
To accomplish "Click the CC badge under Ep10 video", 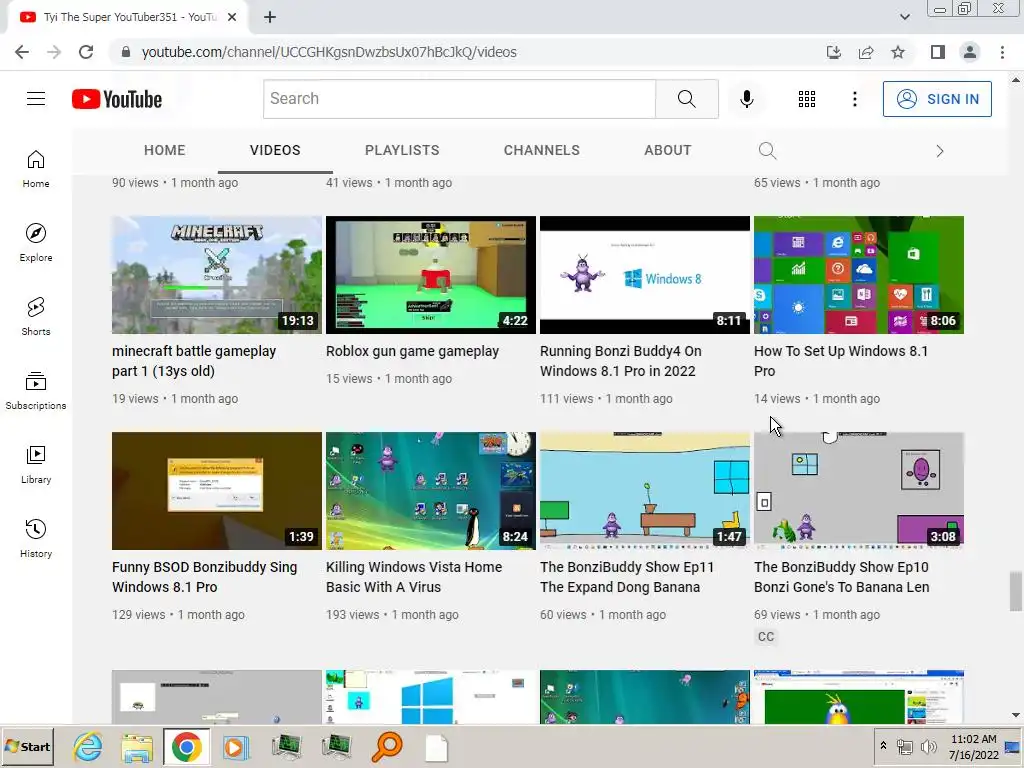I will coord(766,637).
